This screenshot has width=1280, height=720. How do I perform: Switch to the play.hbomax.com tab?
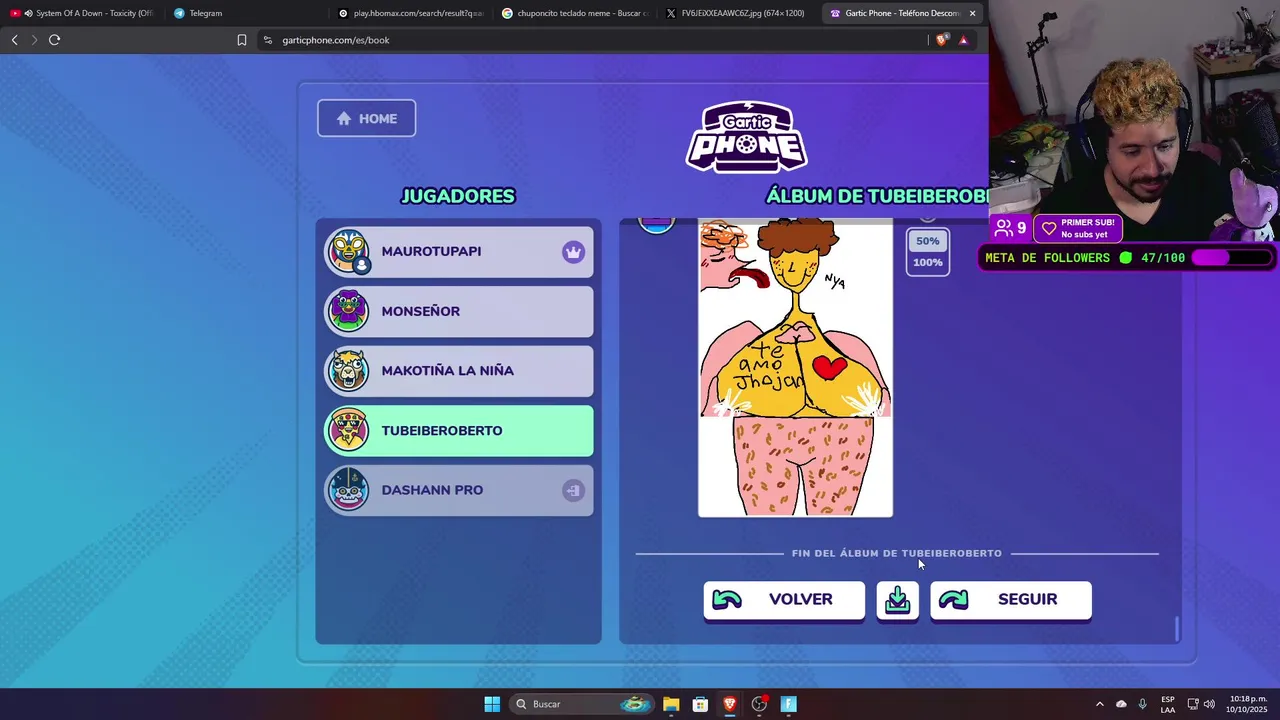pos(410,13)
